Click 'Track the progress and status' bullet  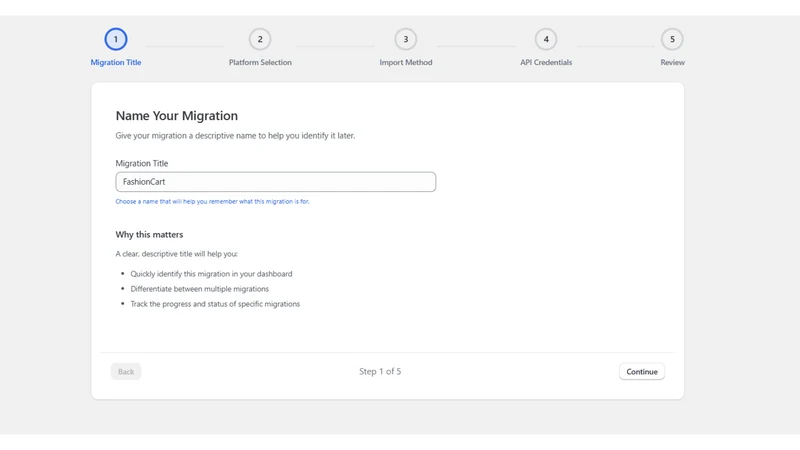(x=215, y=304)
